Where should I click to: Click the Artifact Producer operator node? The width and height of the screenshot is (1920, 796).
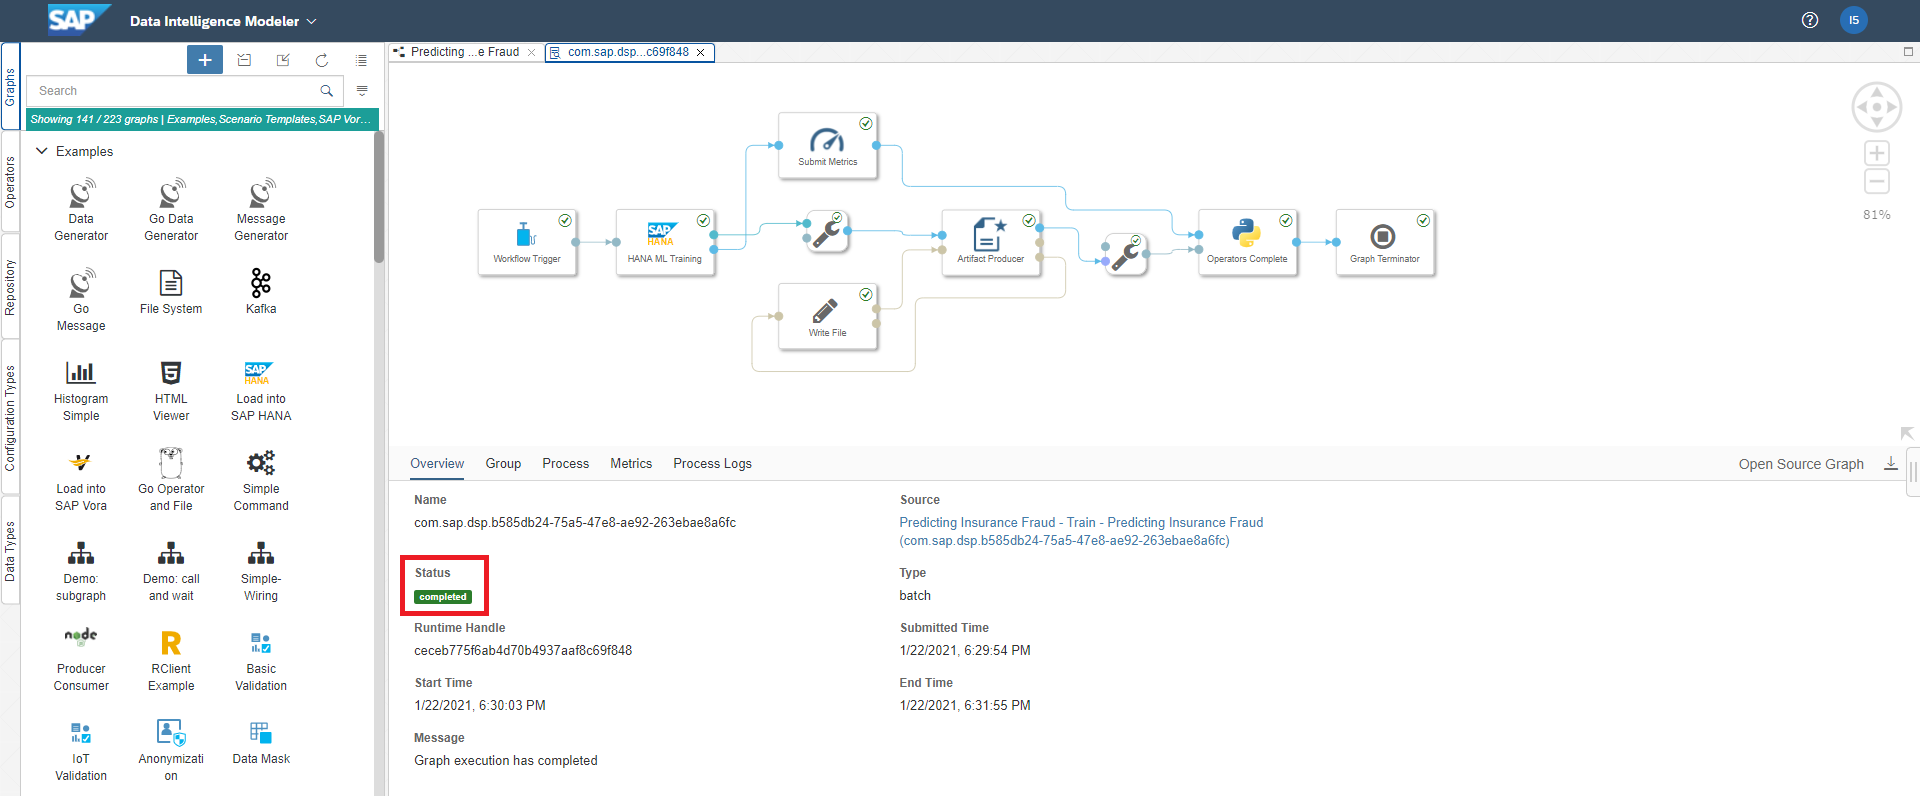tap(990, 241)
